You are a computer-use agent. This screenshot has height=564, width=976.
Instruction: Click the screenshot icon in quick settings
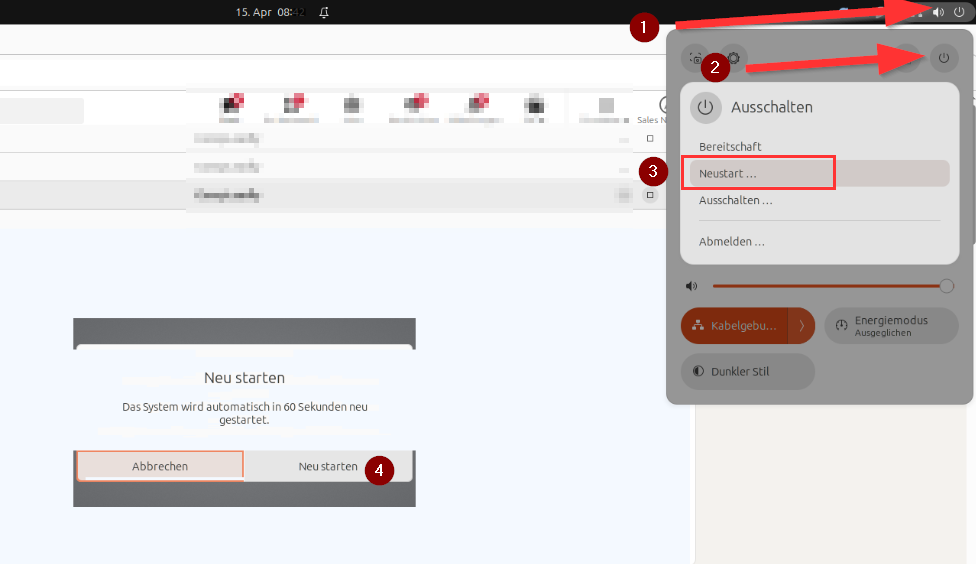coord(696,58)
